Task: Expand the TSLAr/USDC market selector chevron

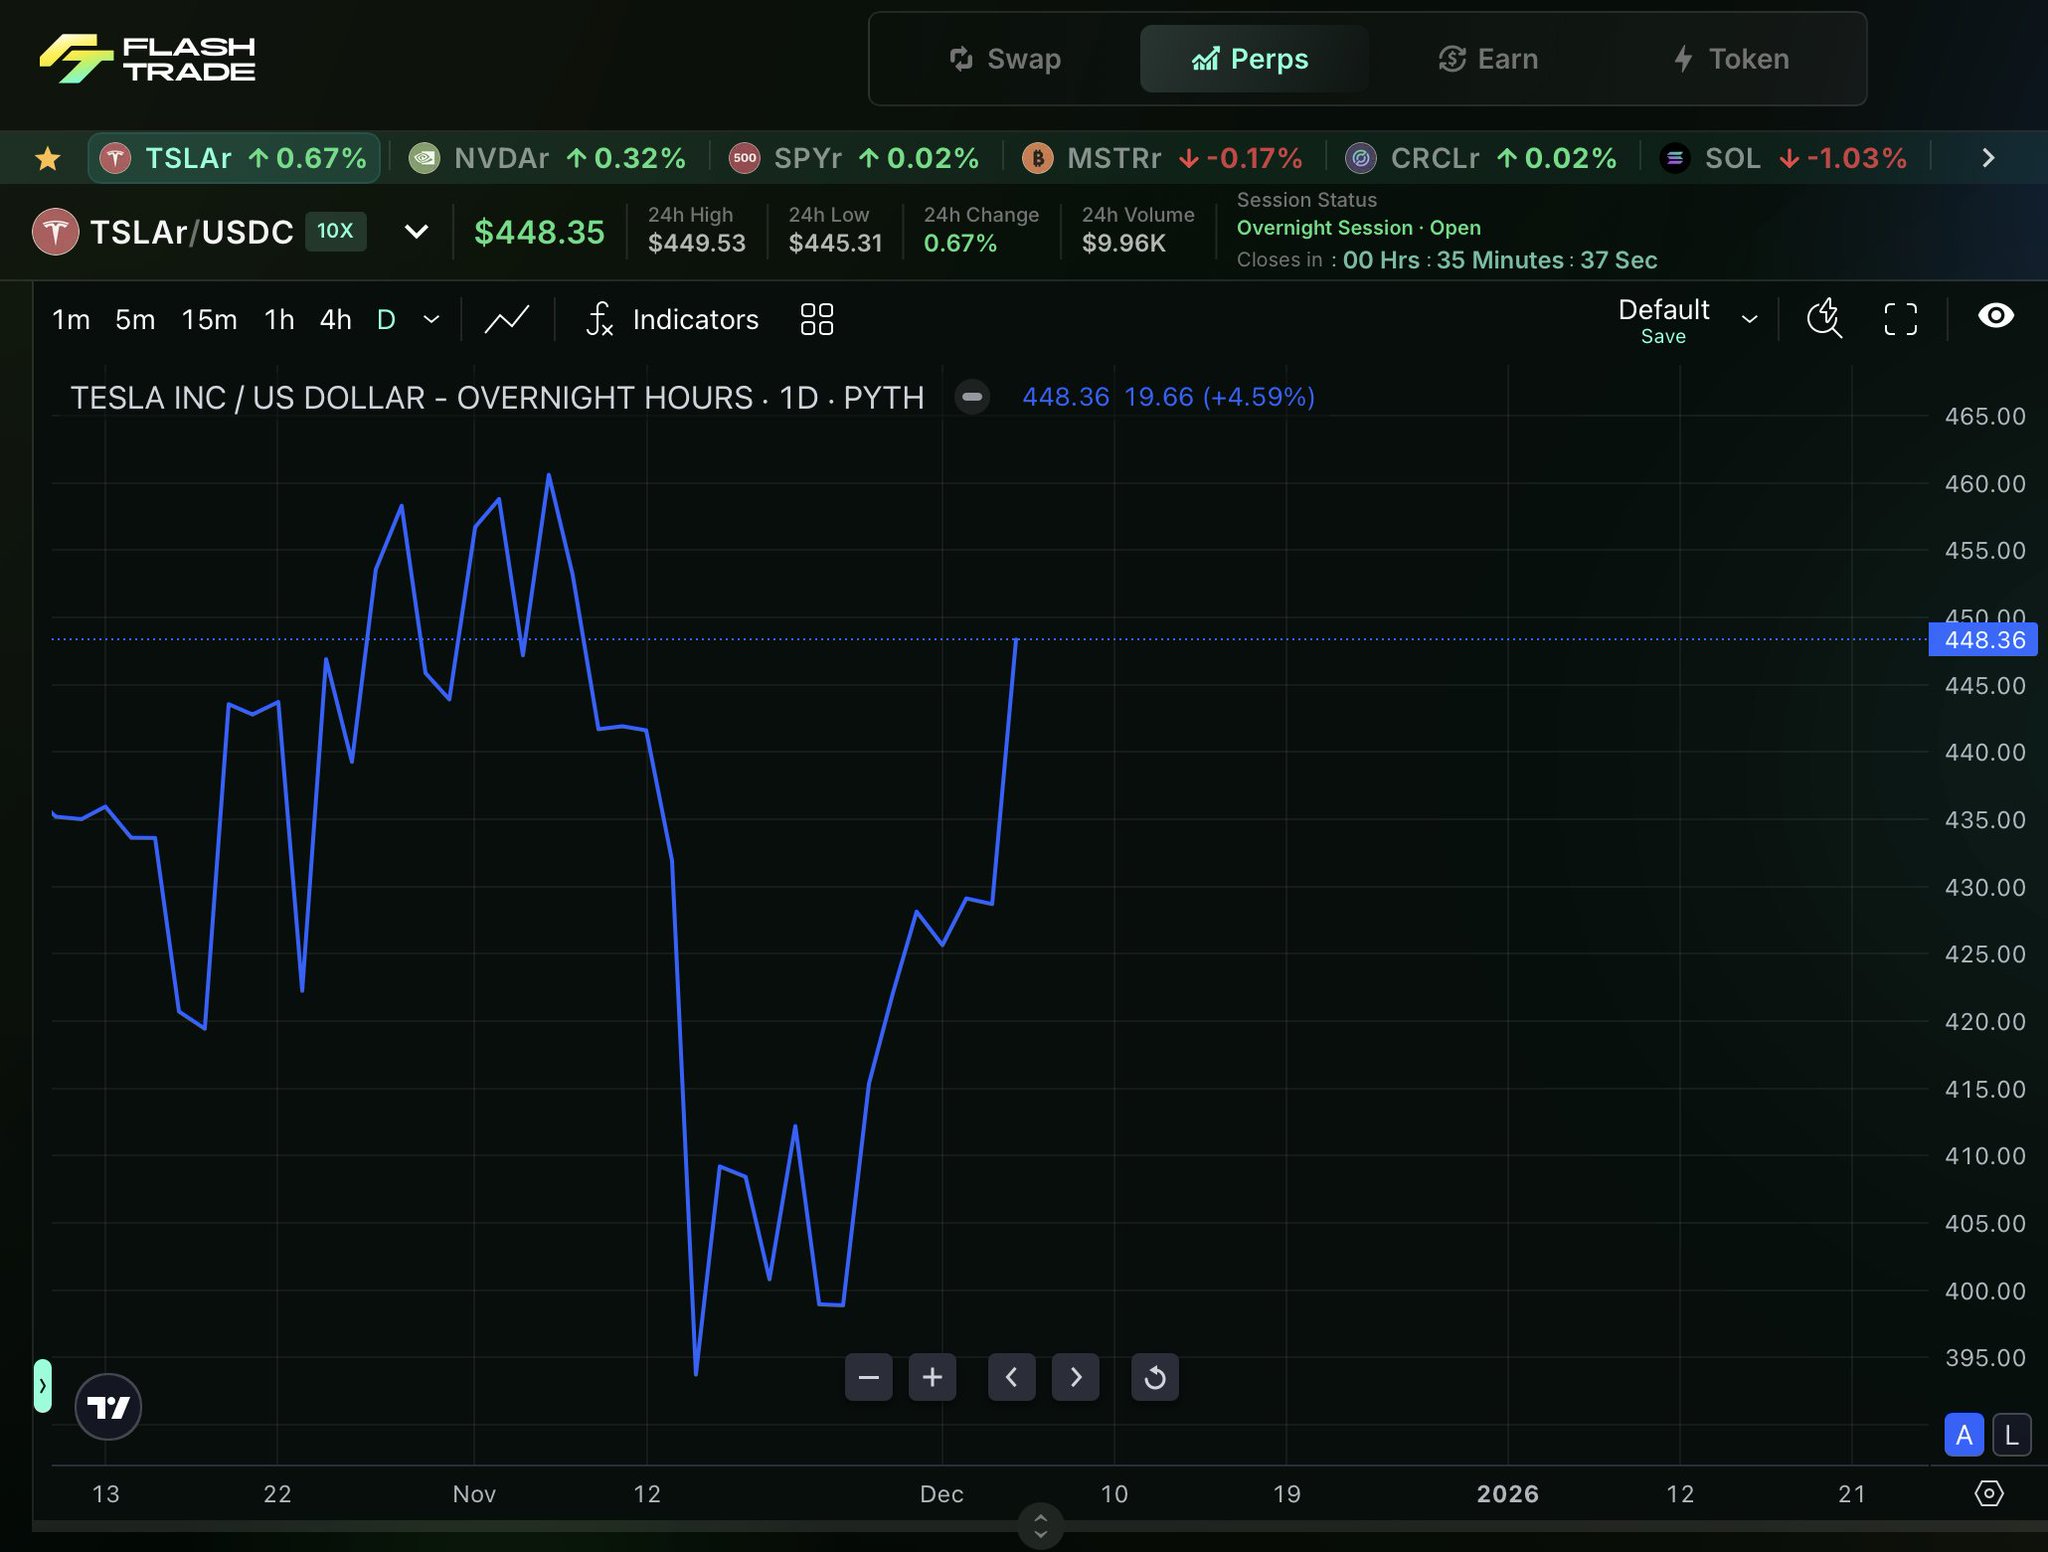Action: pos(416,232)
